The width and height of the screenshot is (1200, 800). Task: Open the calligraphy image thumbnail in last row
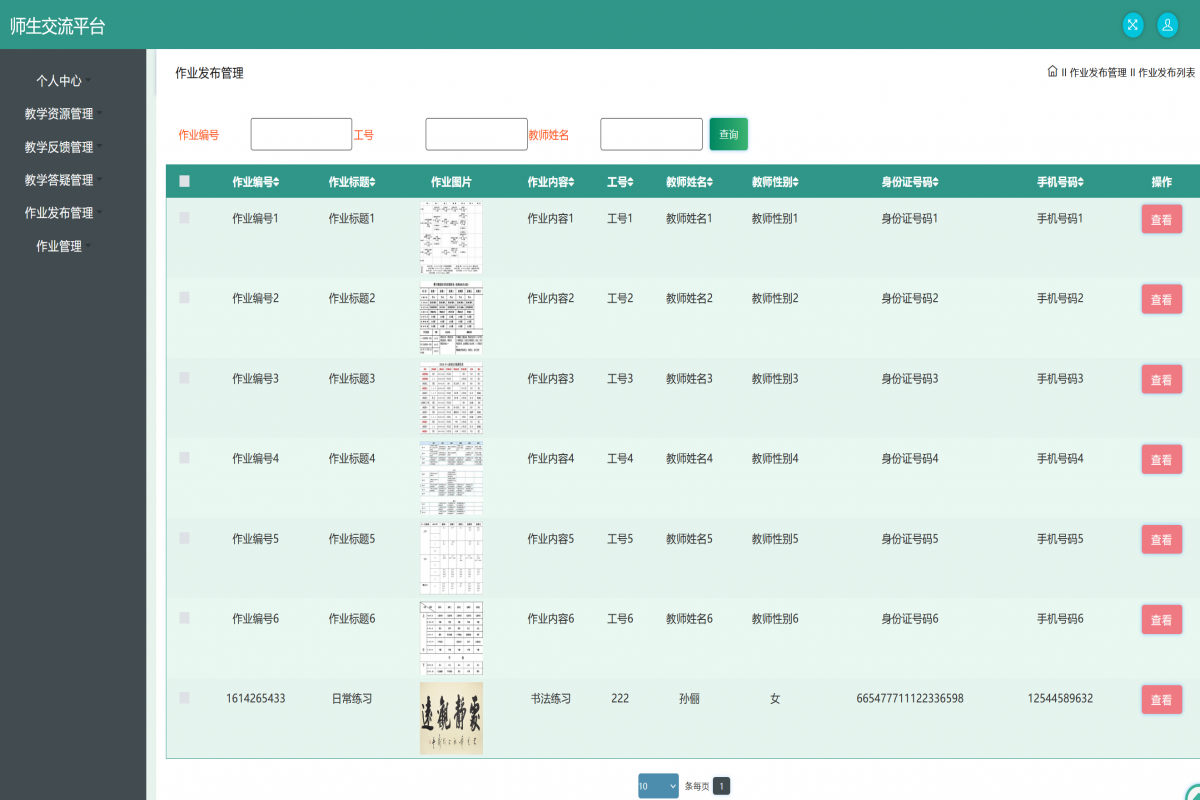[x=451, y=718]
